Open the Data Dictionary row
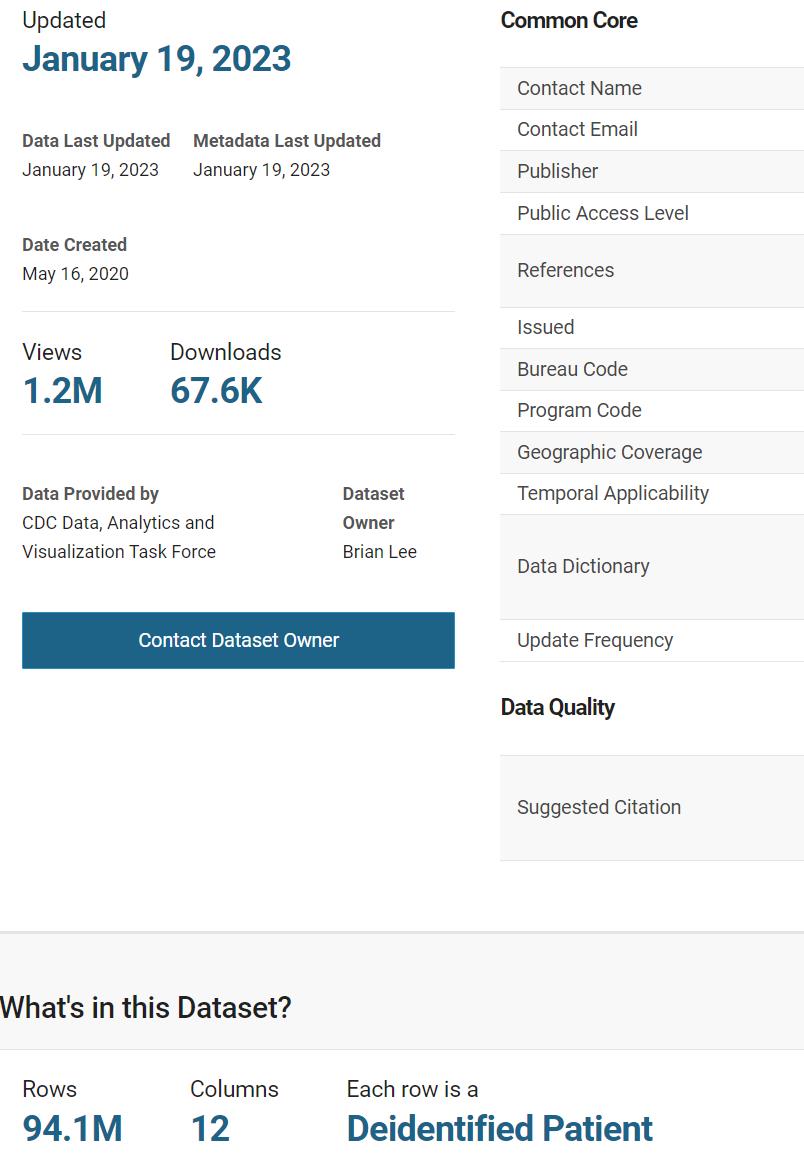 click(583, 566)
